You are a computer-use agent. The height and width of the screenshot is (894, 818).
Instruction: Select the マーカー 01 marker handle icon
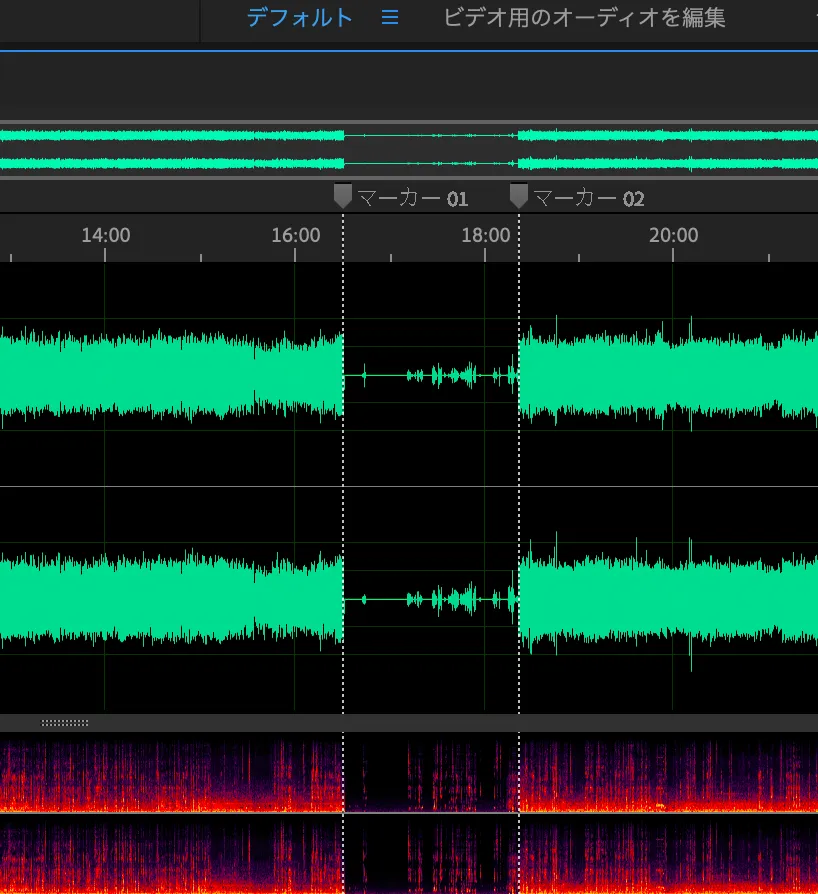[343, 196]
